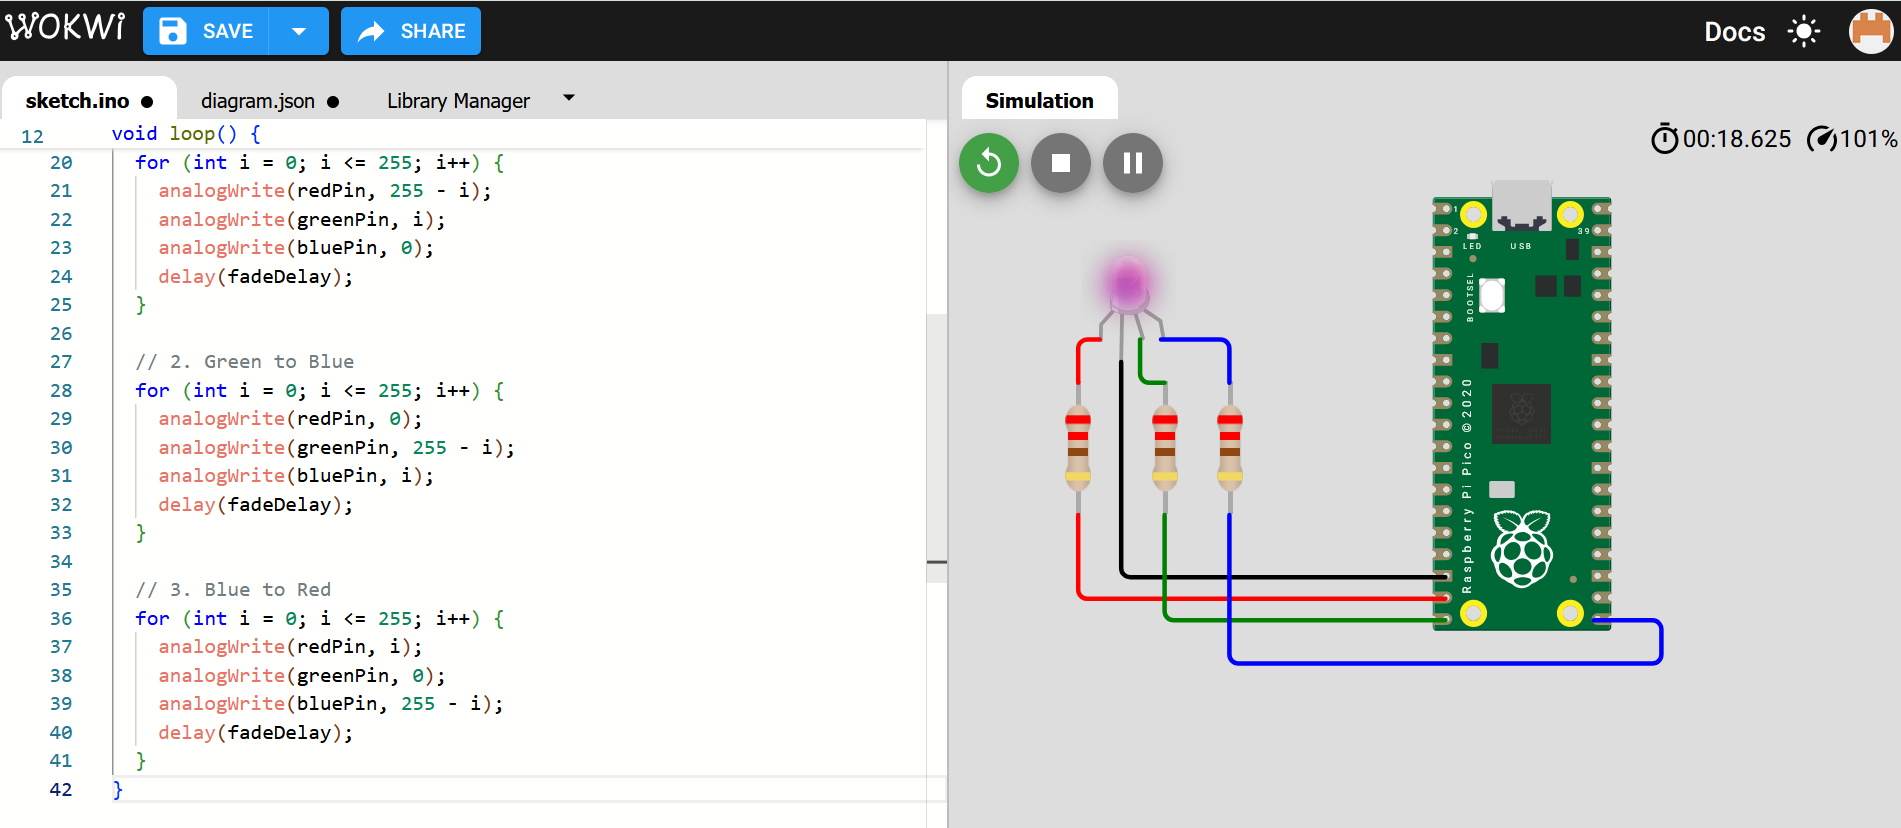Open the Docs link
Image resolution: width=1901 pixels, height=828 pixels.
1734,32
